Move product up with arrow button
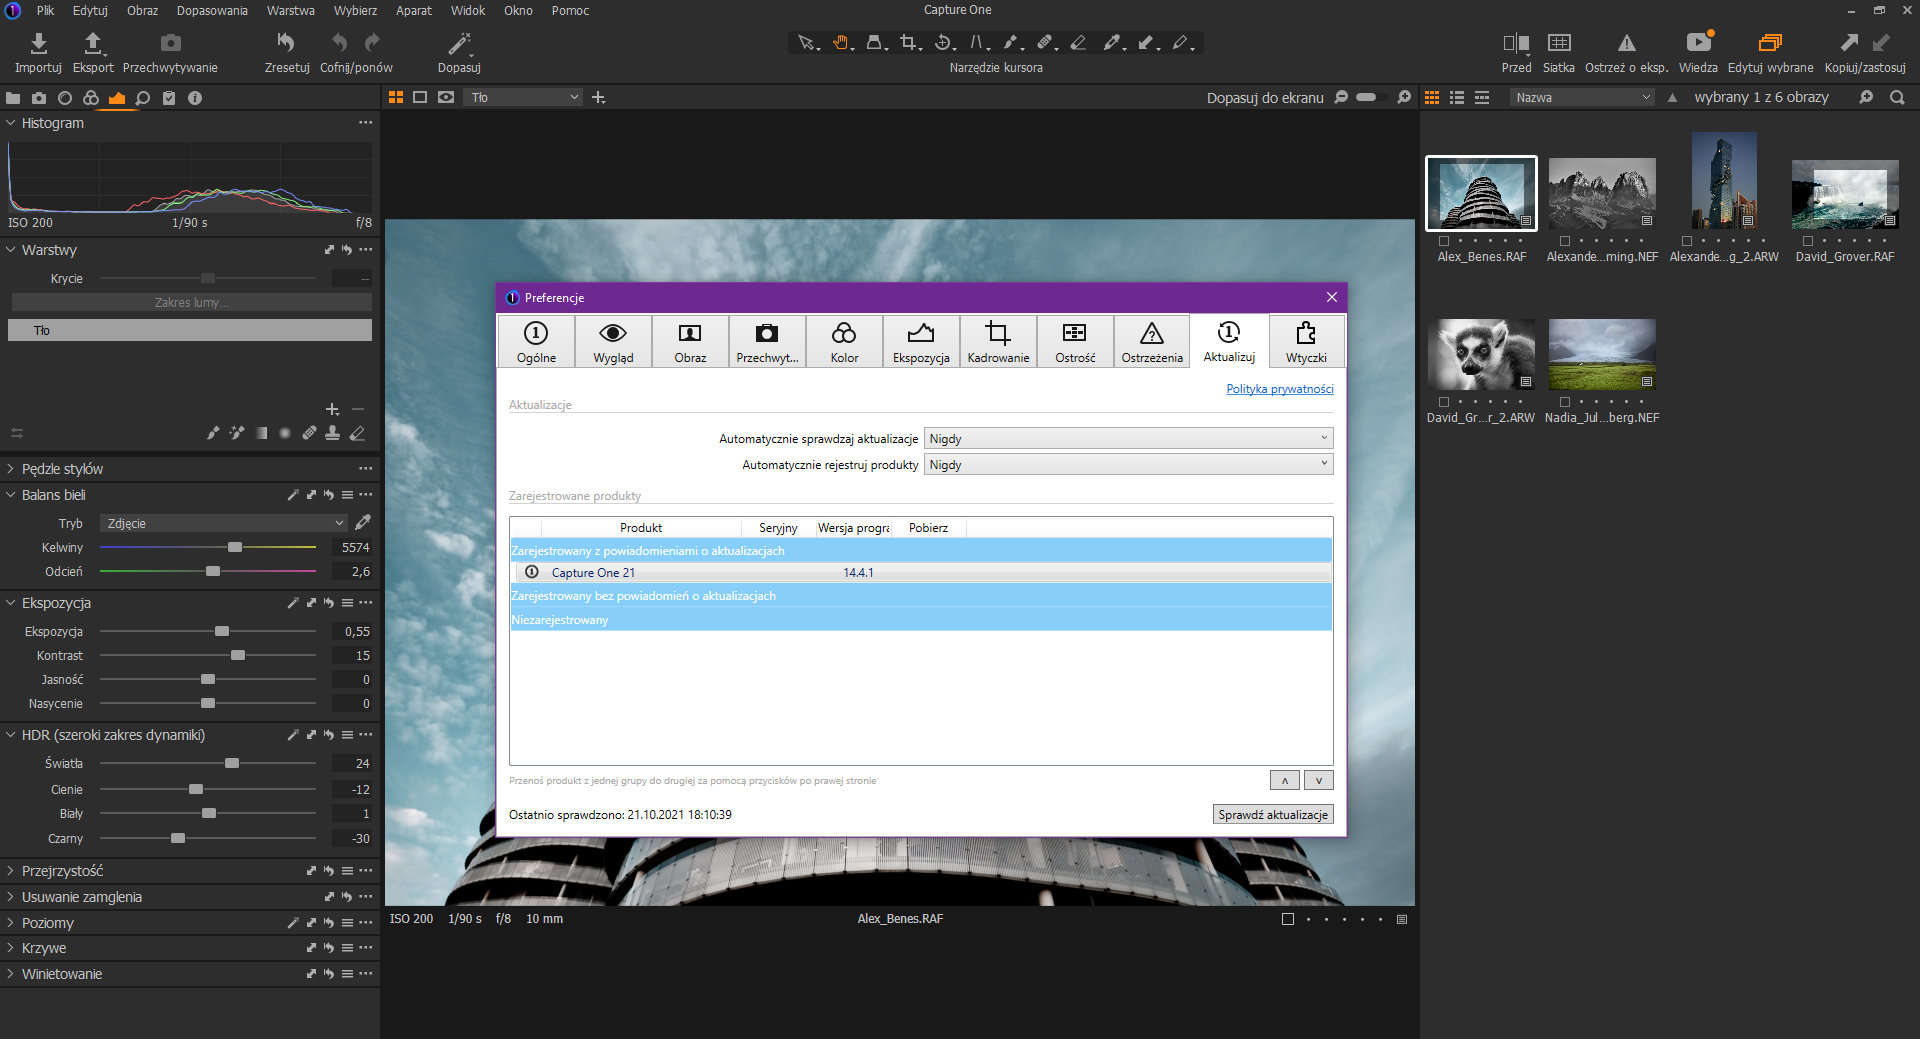The height and width of the screenshot is (1039, 1920). click(1285, 780)
